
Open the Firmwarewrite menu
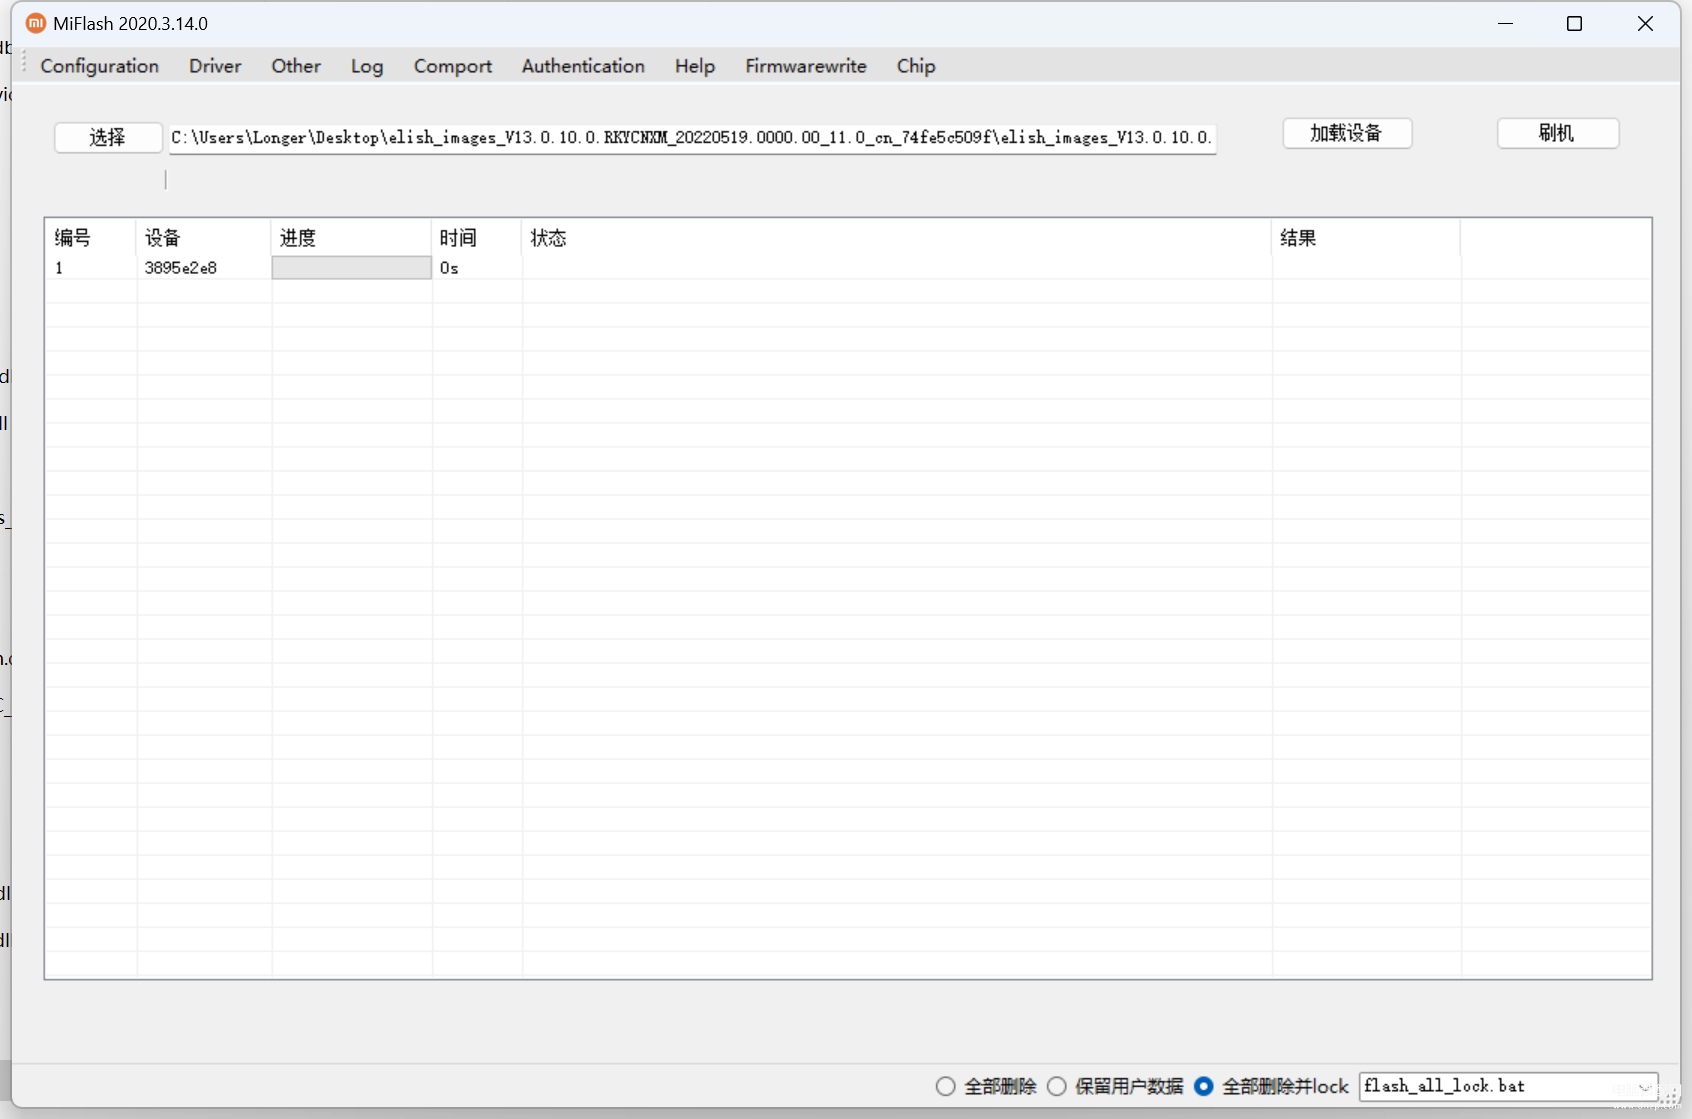point(806,66)
